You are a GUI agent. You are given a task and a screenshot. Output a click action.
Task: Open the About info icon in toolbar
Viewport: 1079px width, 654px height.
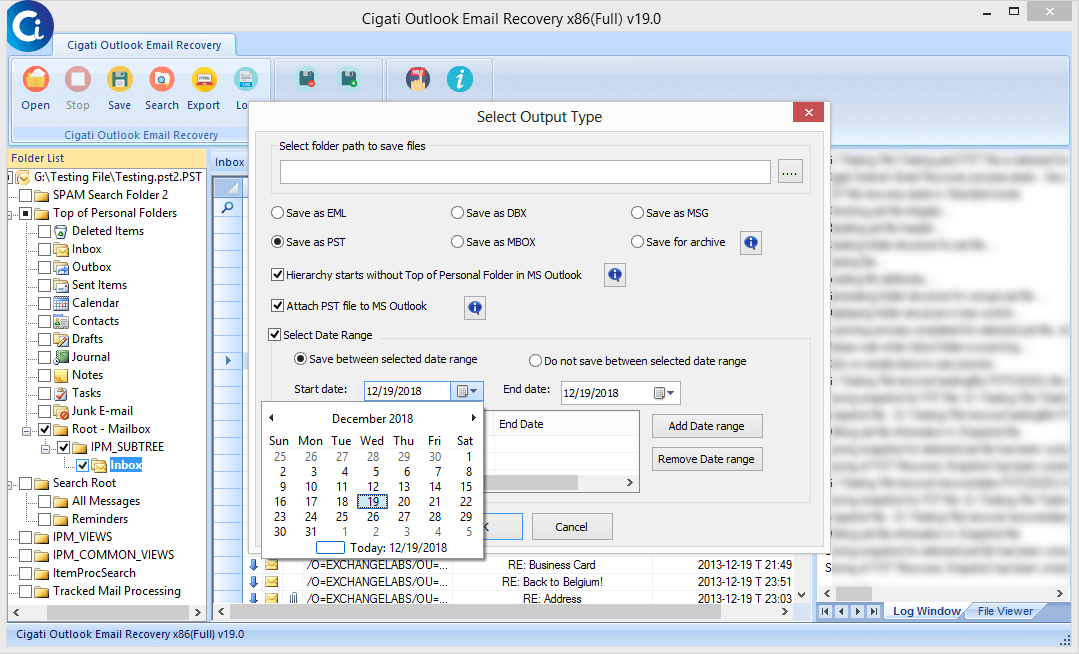(x=460, y=79)
